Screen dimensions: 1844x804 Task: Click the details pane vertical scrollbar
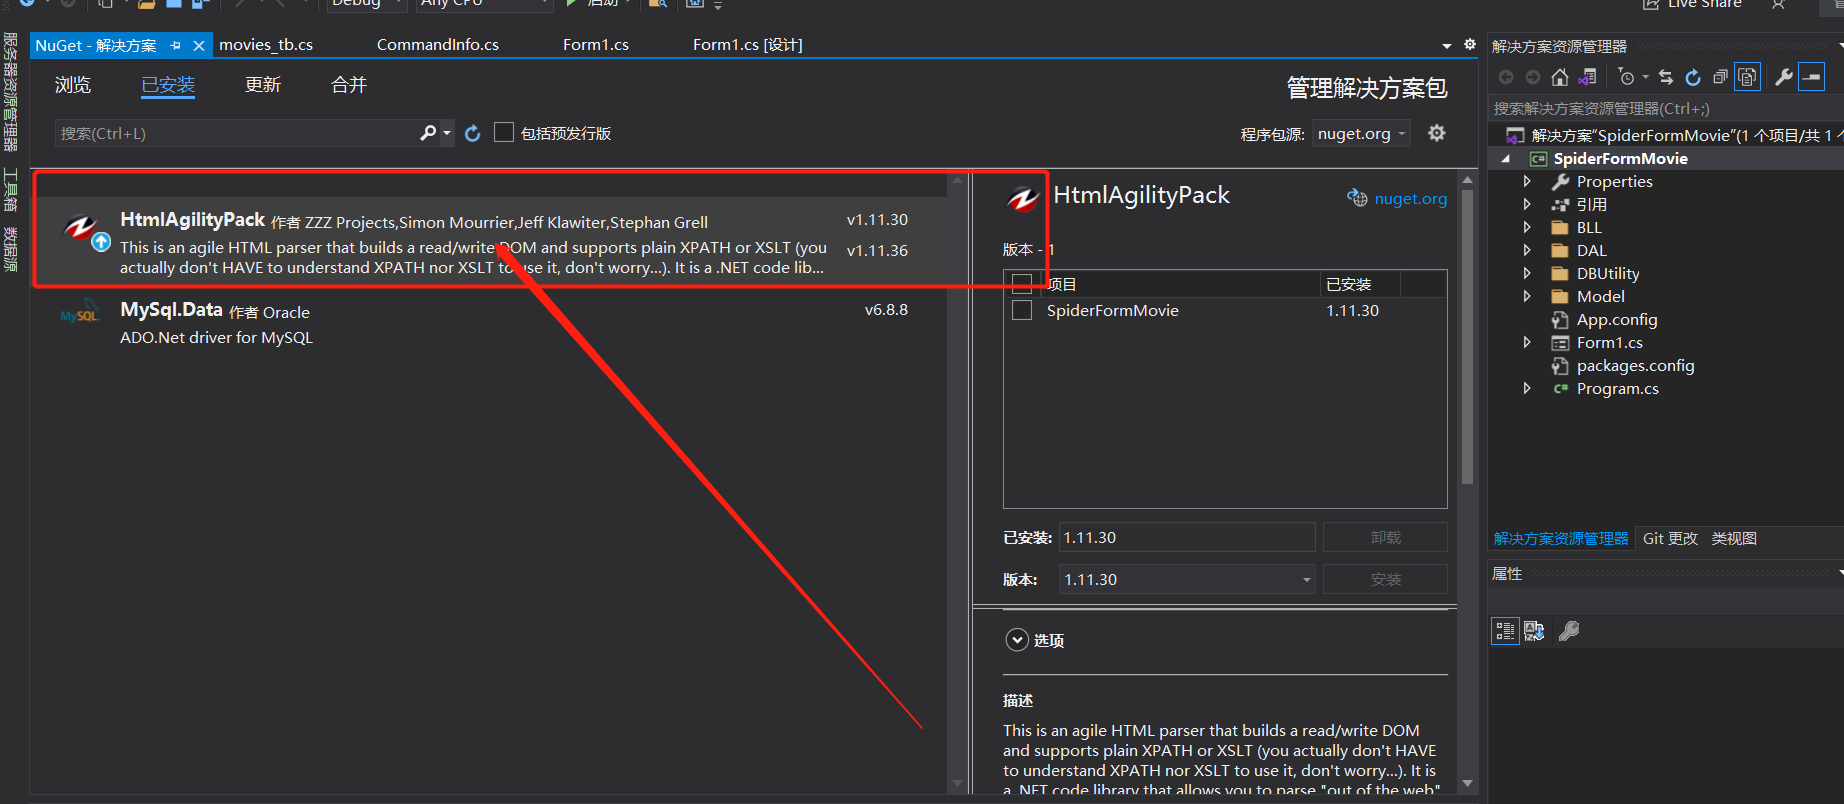coord(1467,337)
